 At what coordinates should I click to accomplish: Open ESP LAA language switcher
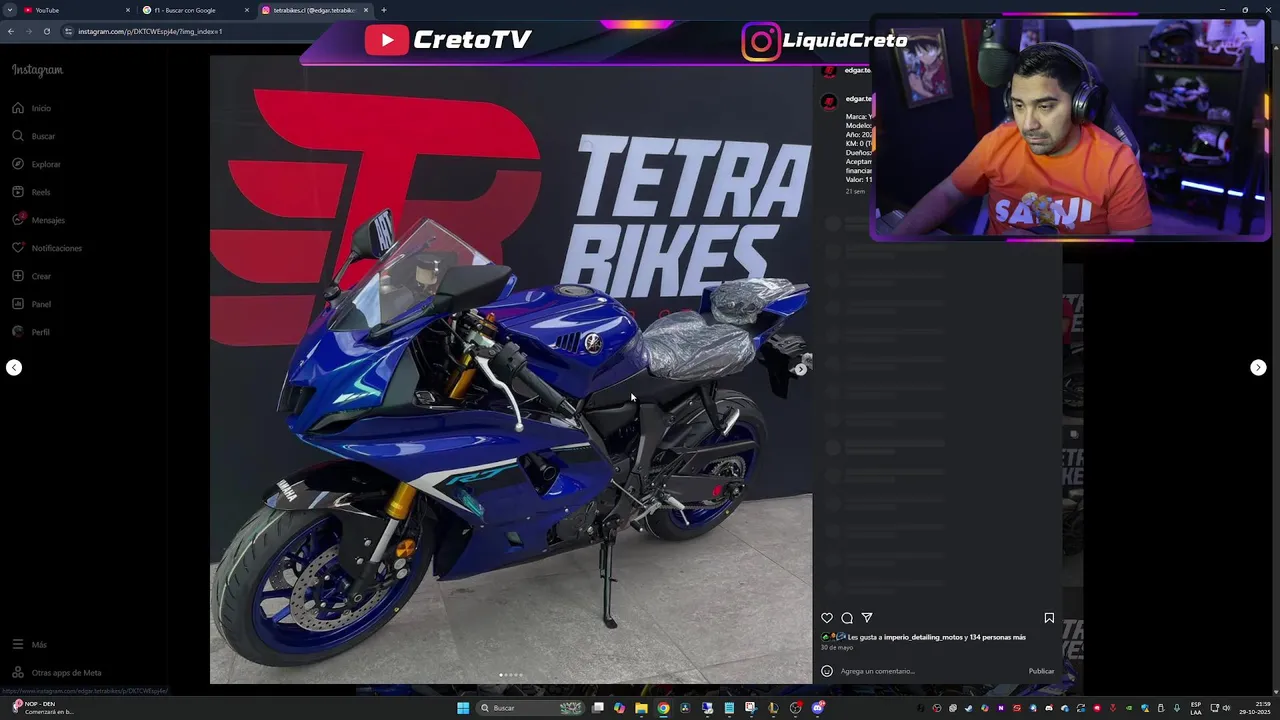click(1196, 708)
